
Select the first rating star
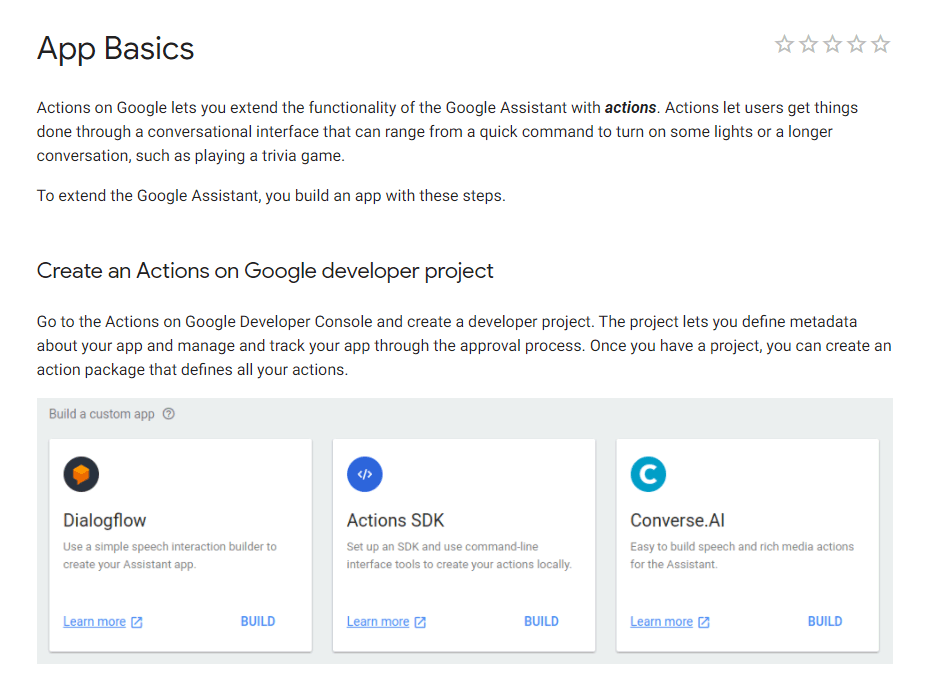click(784, 44)
